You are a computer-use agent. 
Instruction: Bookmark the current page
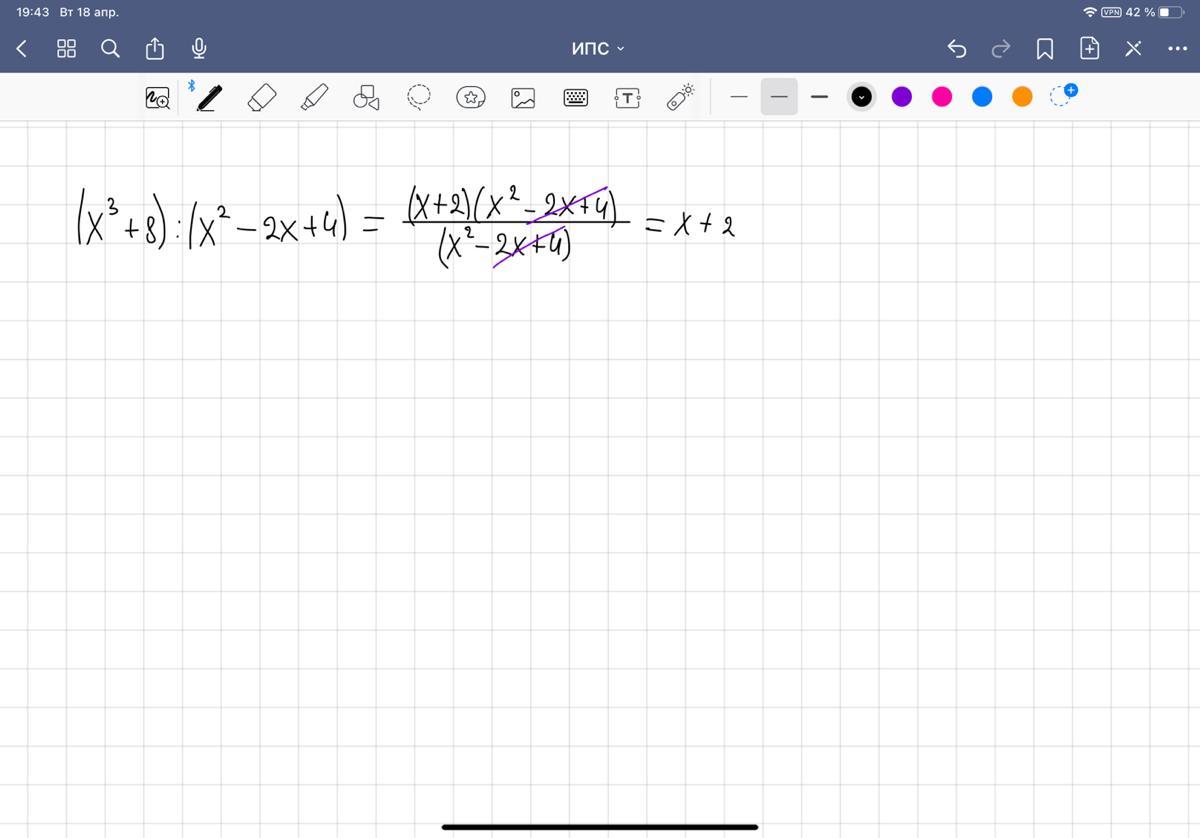(x=1045, y=48)
